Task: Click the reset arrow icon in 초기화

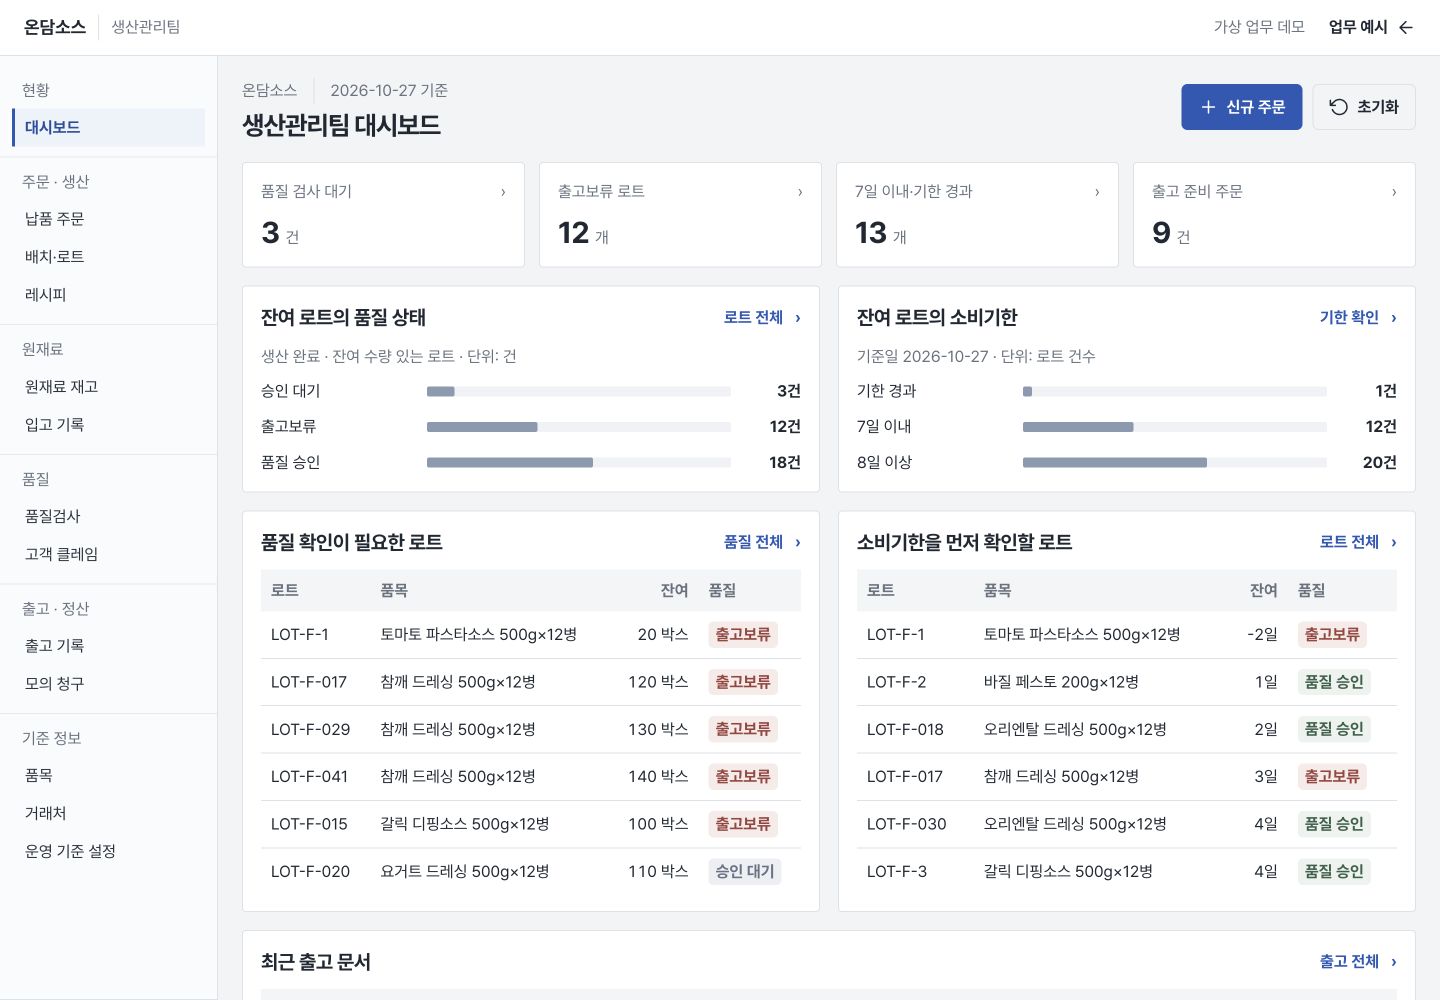Action: (x=1338, y=107)
